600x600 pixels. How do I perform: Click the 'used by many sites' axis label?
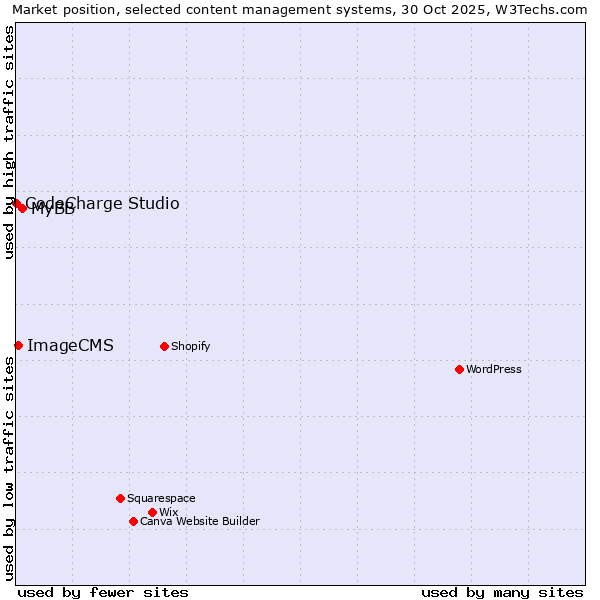pyautogui.click(x=502, y=592)
